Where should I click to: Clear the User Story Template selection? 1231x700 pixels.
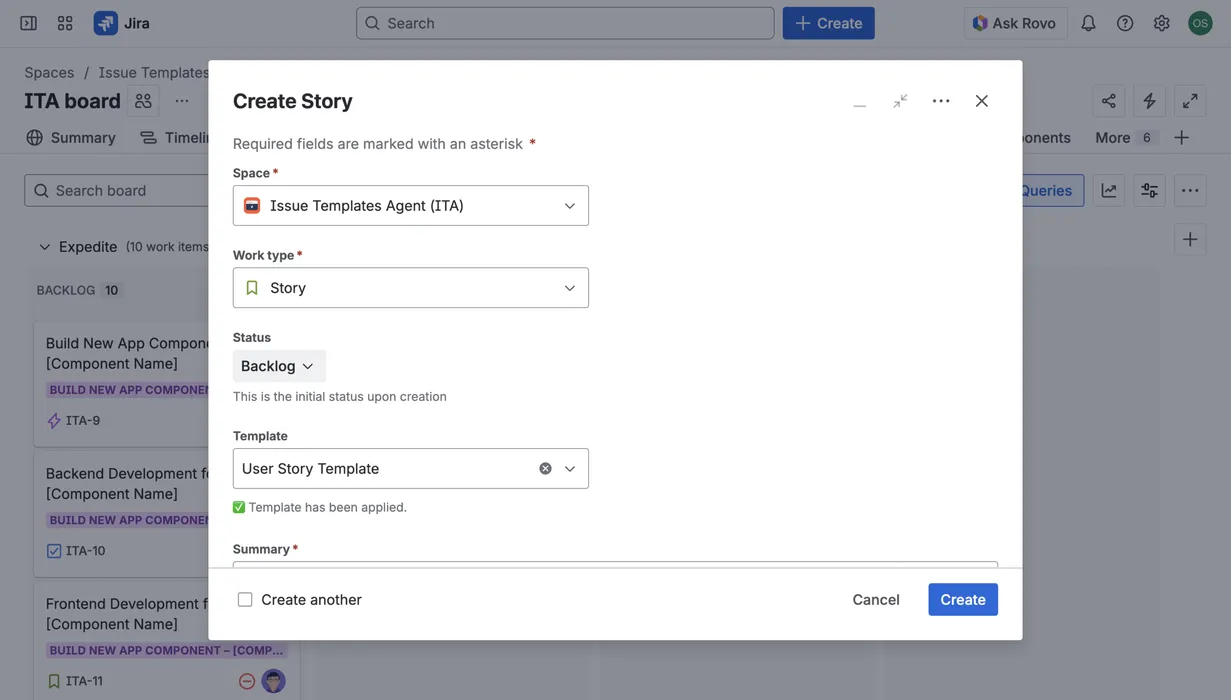pos(545,469)
